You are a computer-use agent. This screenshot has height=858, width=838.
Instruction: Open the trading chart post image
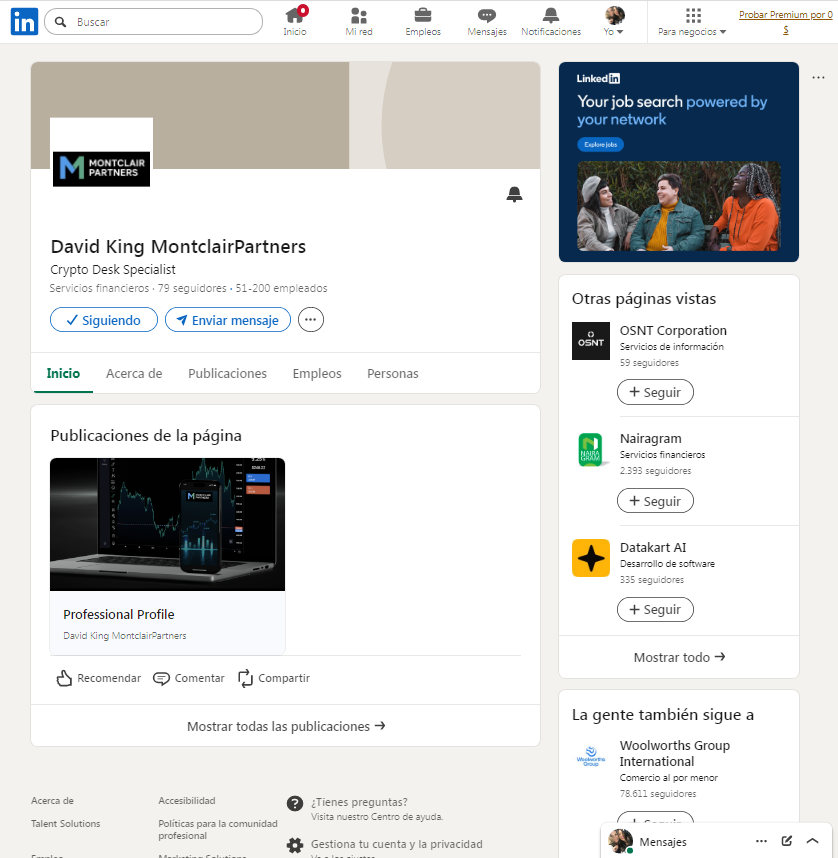tap(167, 524)
